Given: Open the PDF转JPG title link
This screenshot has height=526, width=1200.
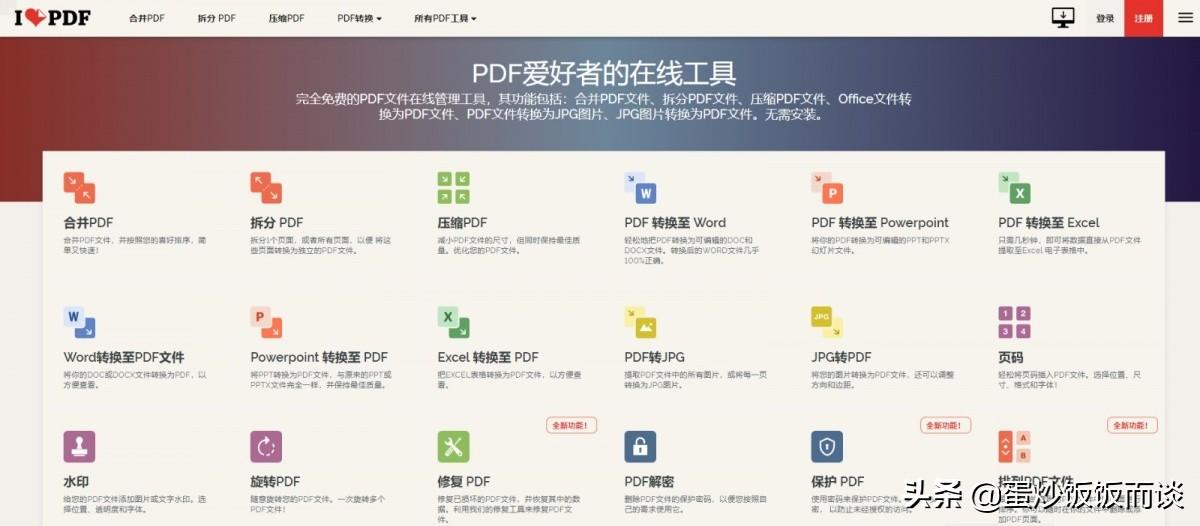Looking at the screenshot, I should click(x=654, y=357).
